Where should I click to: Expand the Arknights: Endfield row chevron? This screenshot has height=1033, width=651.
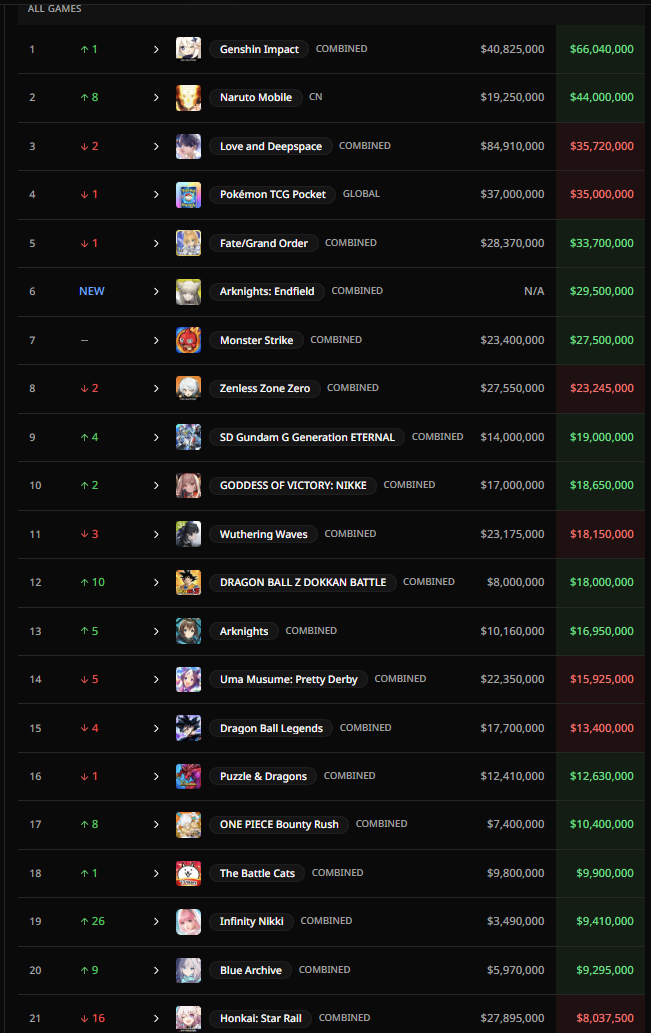[x=156, y=291]
